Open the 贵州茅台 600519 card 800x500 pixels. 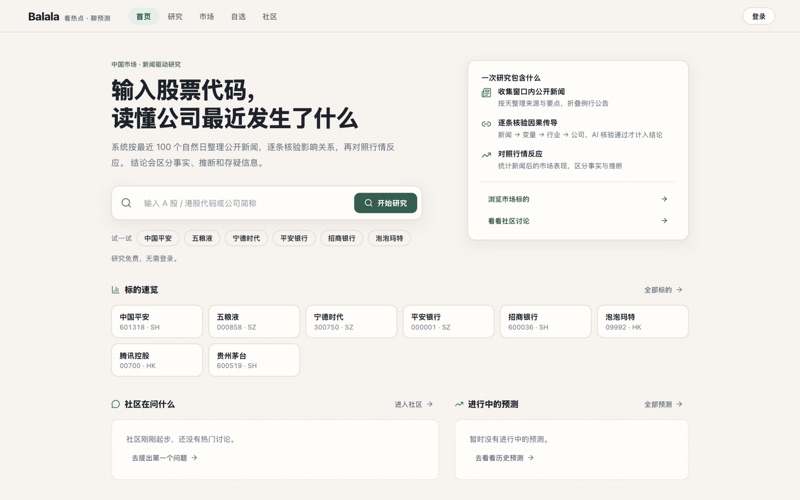click(x=254, y=360)
